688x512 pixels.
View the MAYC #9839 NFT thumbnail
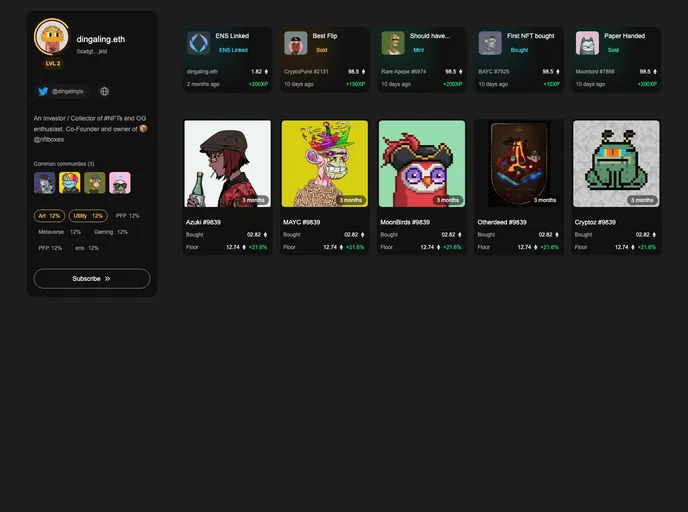coord(325,164)
